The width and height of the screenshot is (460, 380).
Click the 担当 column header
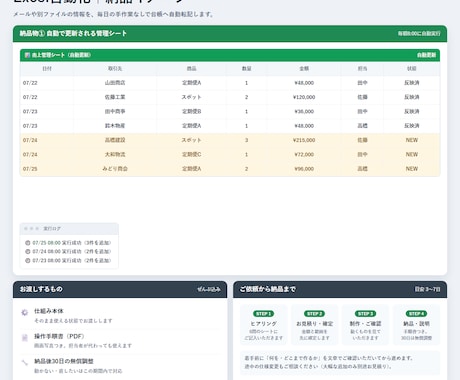[x=362, y=69]
